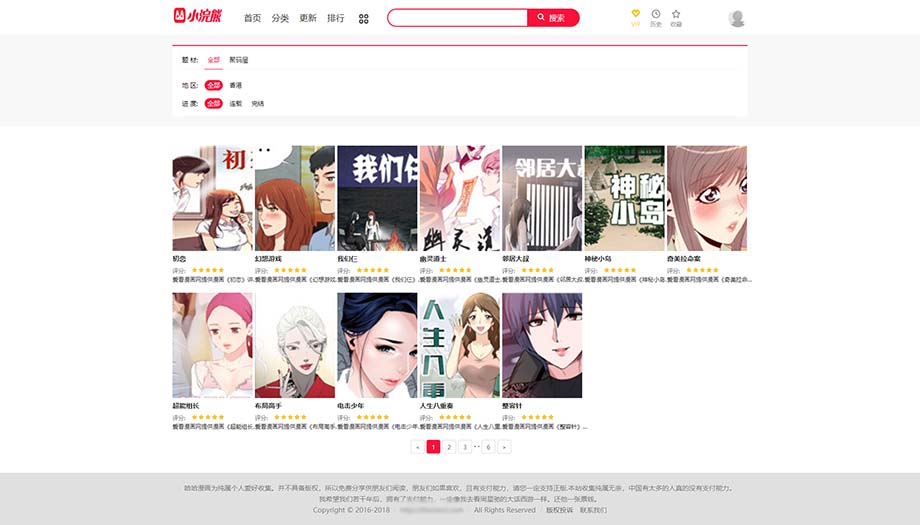Open the 人生八重奏 comic cover

click(459, 346)
